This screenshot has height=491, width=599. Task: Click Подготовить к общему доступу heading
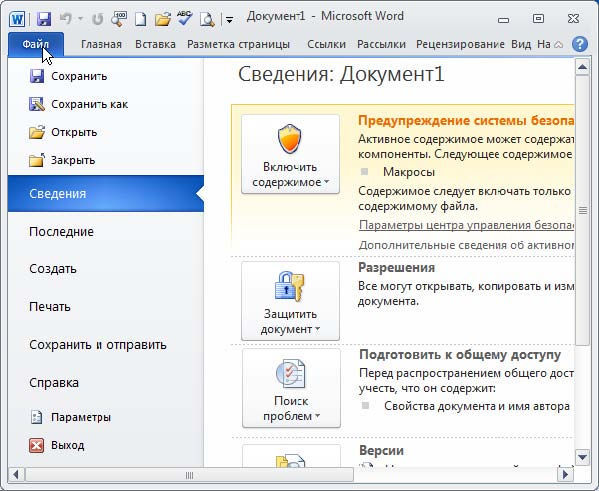(460, 355)
